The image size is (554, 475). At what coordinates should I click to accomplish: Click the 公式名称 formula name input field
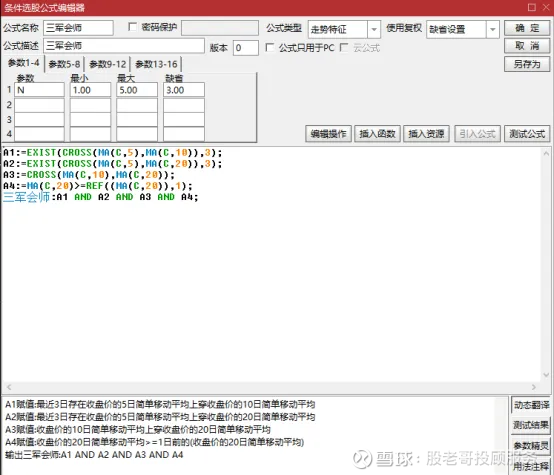78,28
